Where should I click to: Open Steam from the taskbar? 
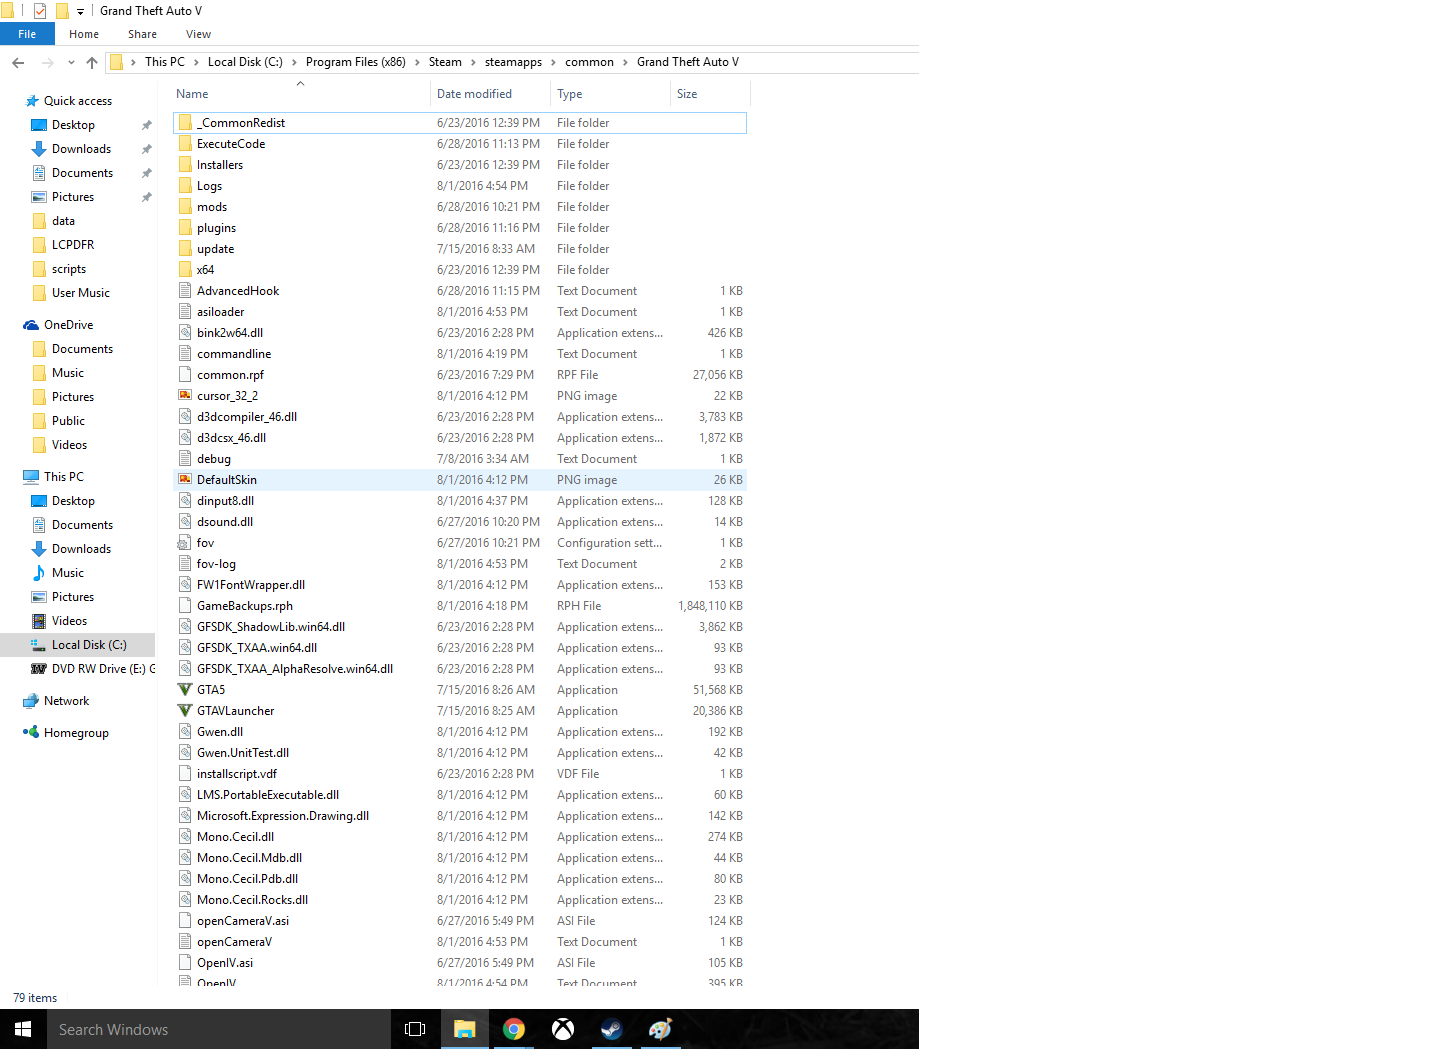point(612,1029)
